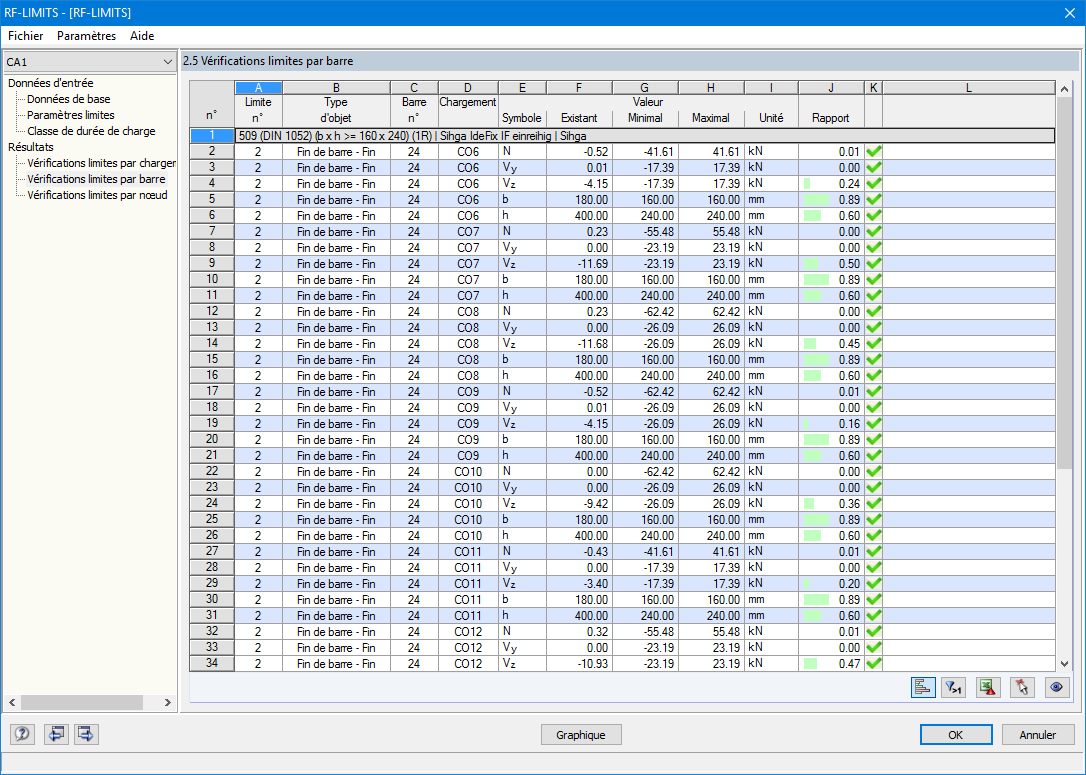Image resolution: width=1086 pixels, height=775 pixels.
Task: Select Classe de durée de charge
Action: (x=91, y=131)
